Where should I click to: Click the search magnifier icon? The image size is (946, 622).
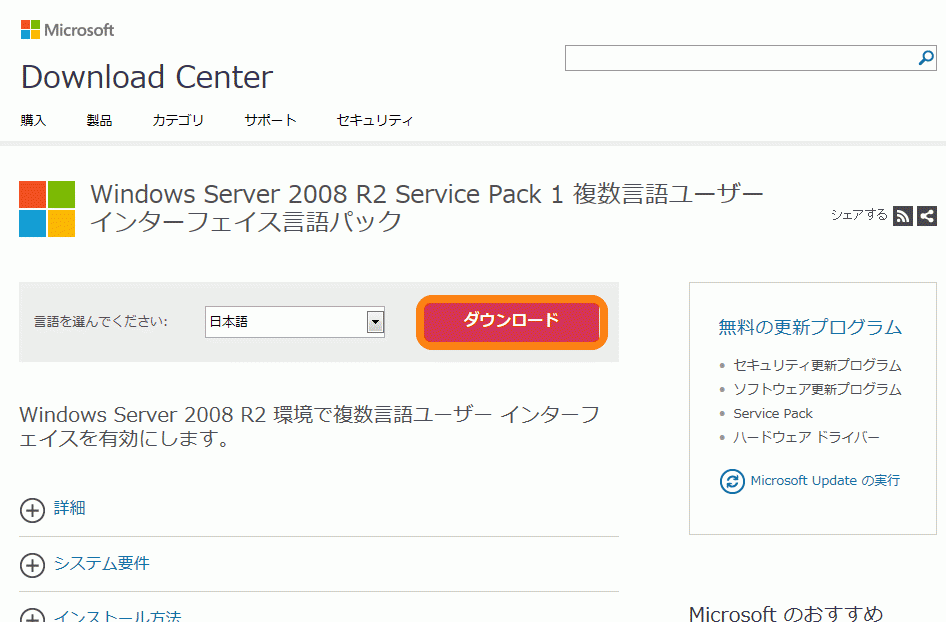pos(926,58)
